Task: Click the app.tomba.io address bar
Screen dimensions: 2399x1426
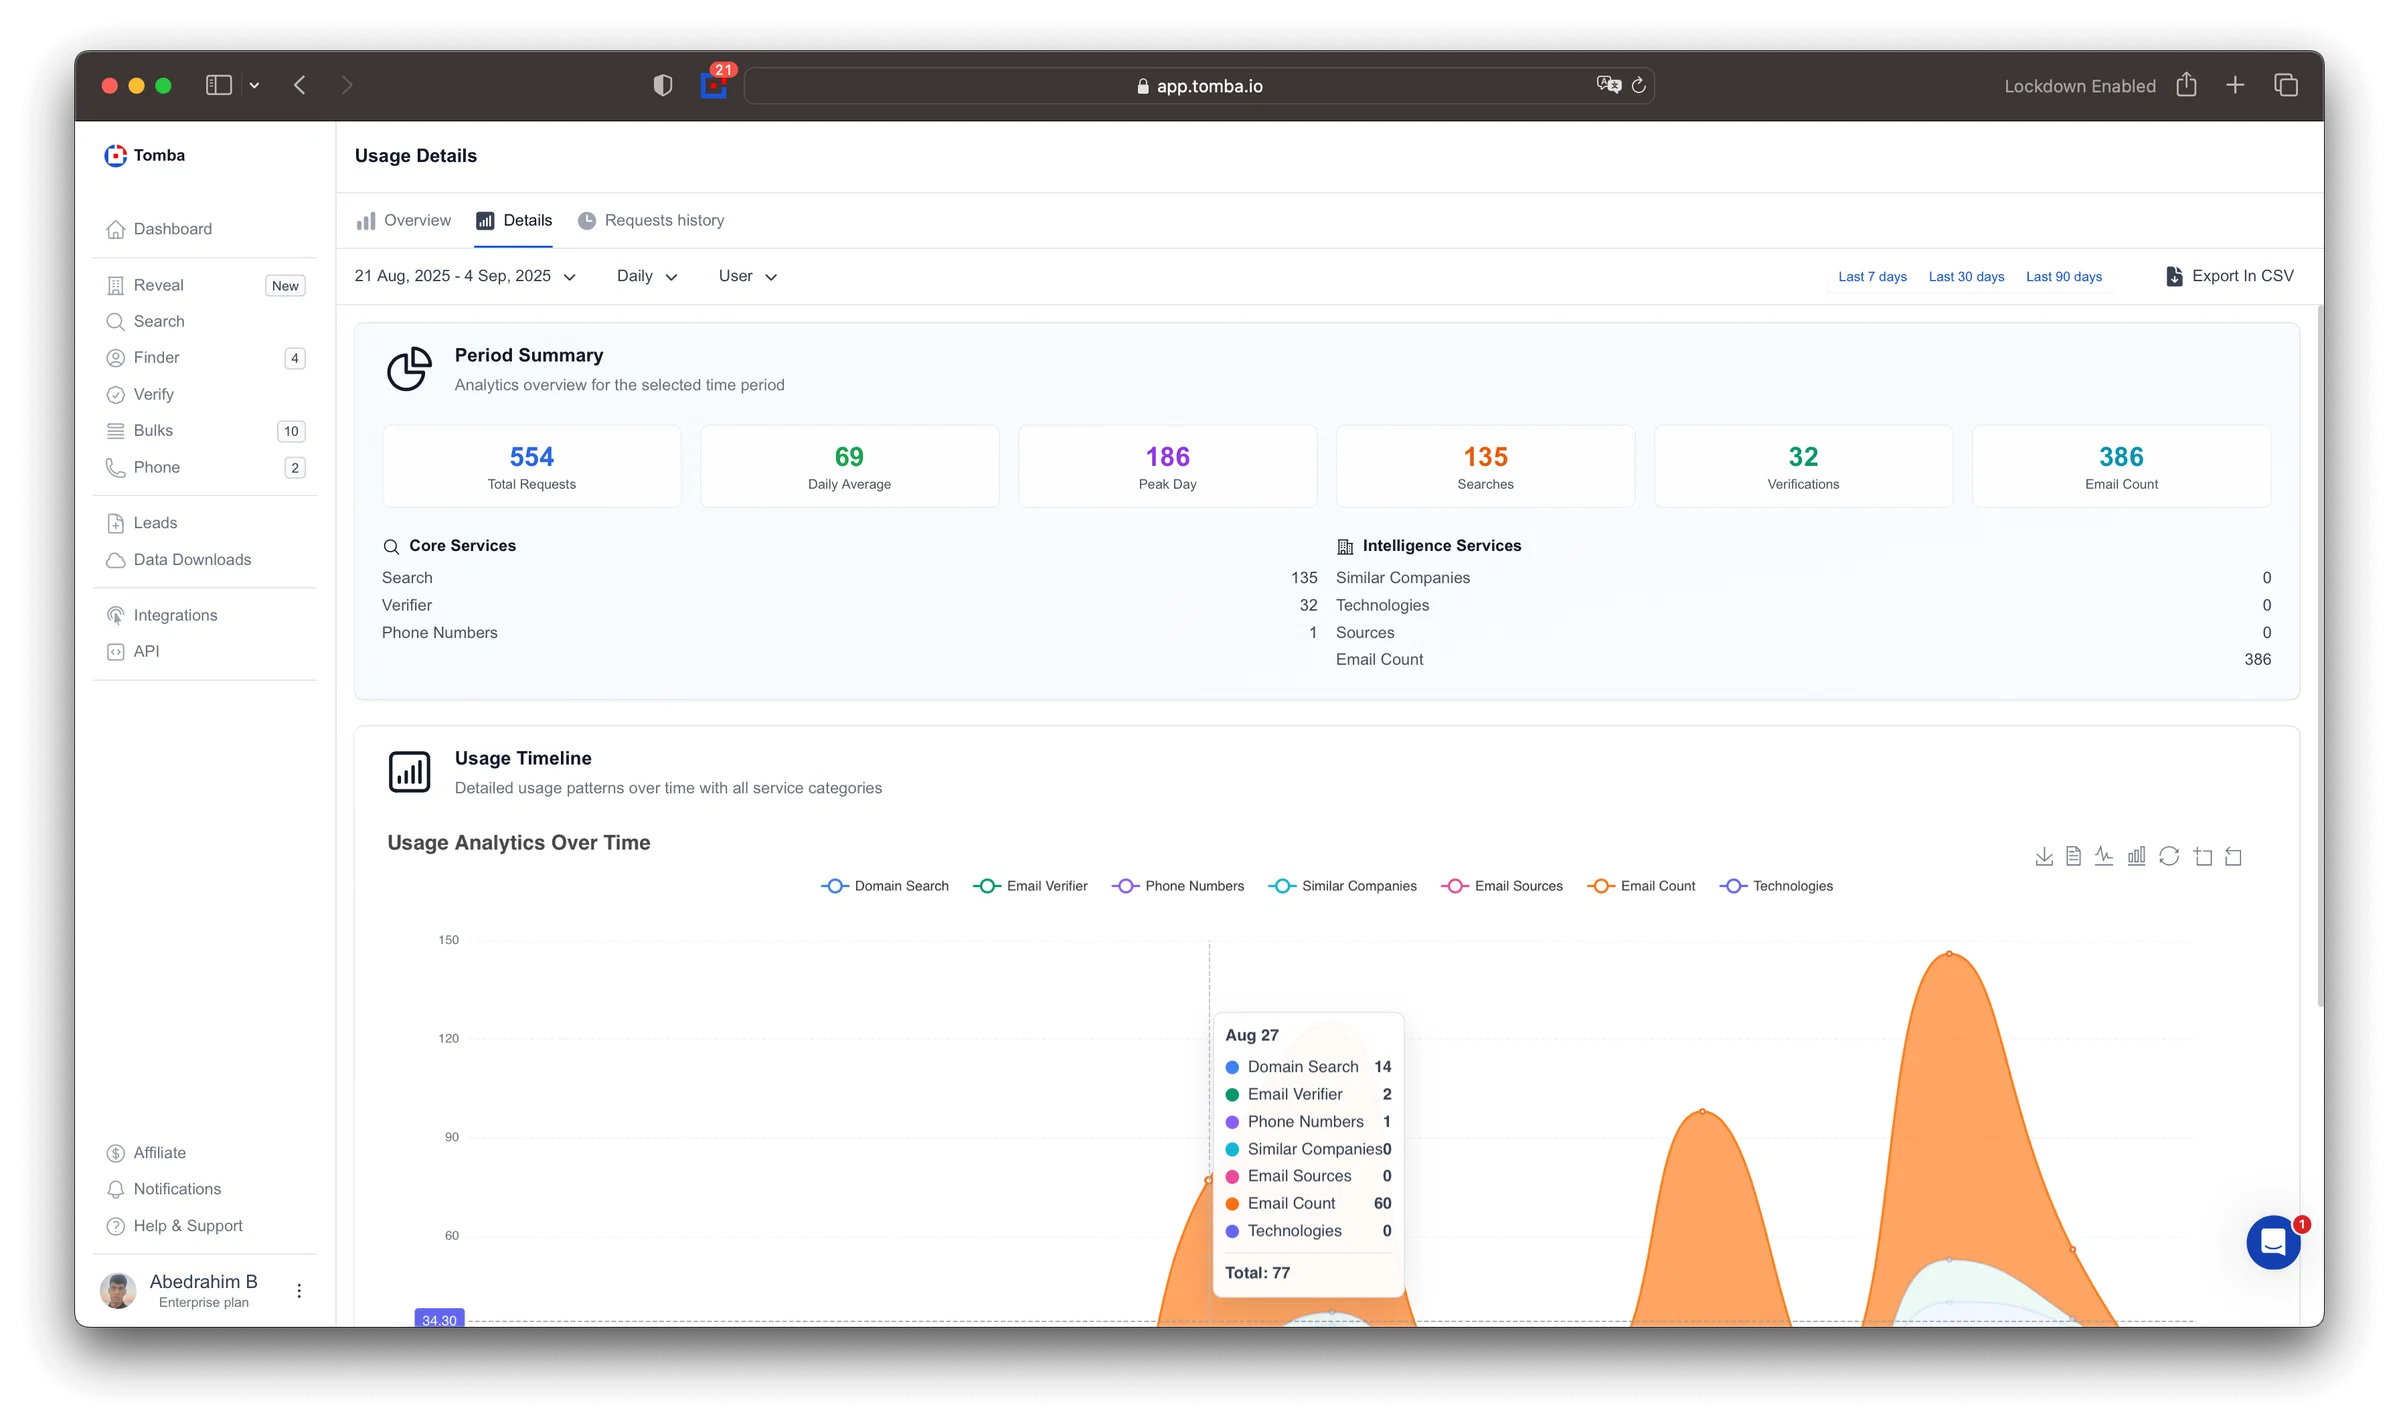Action: pyautogui.click(x=1199, y=86)
